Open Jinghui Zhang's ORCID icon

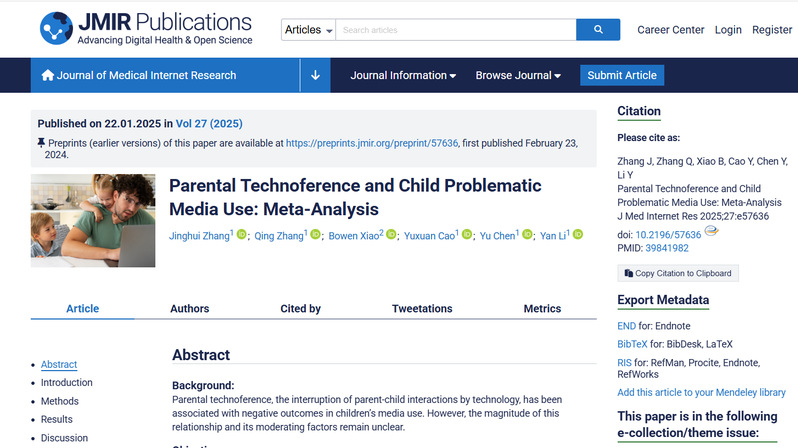pyautogui.click(x=241, y=235)
